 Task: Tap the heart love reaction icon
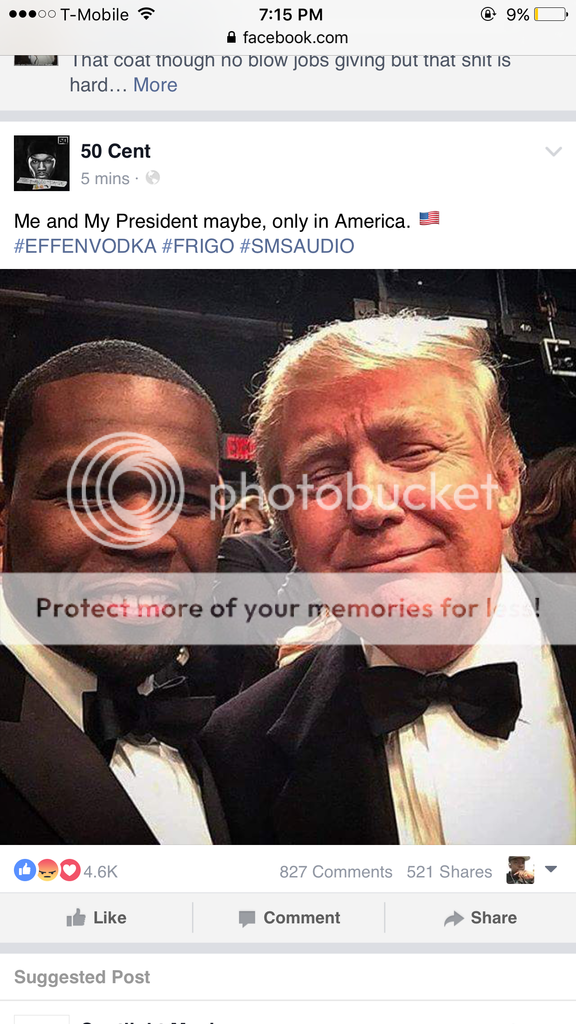tap(69, 870)
